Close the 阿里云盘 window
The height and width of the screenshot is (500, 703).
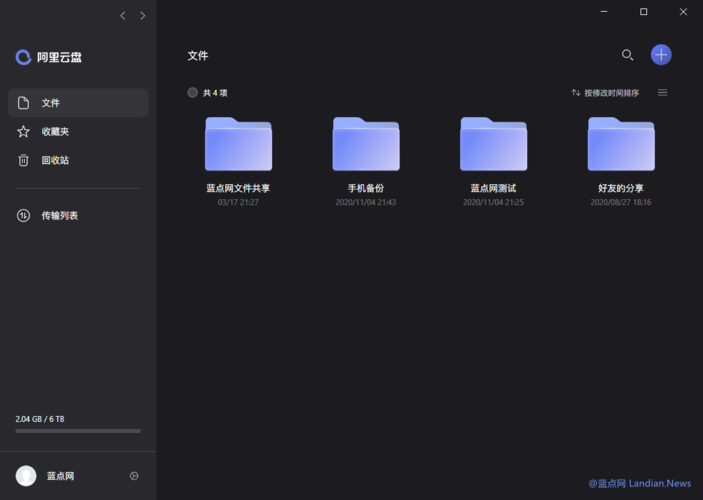coord(683,12)
